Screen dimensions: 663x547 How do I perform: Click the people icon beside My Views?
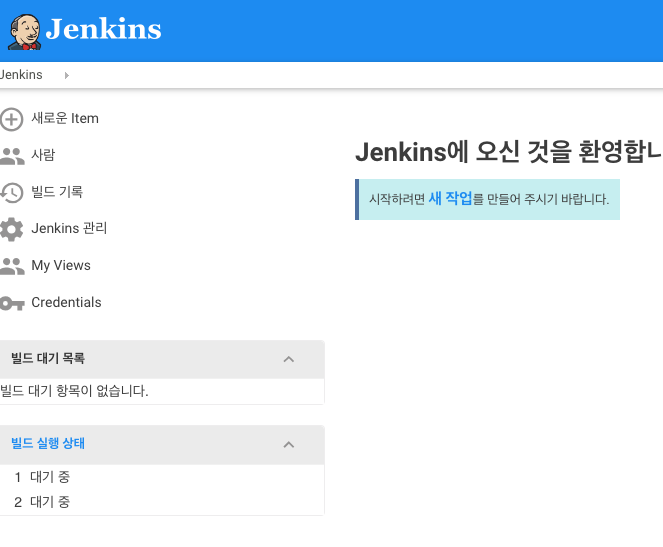[12, 266]
